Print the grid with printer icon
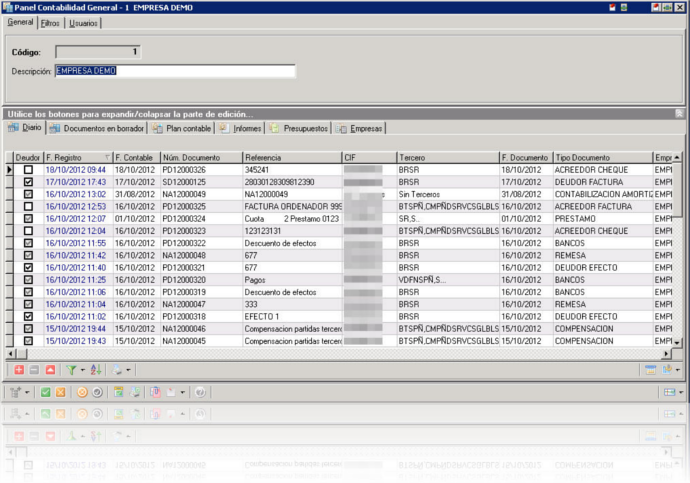 tap(117, 370)
